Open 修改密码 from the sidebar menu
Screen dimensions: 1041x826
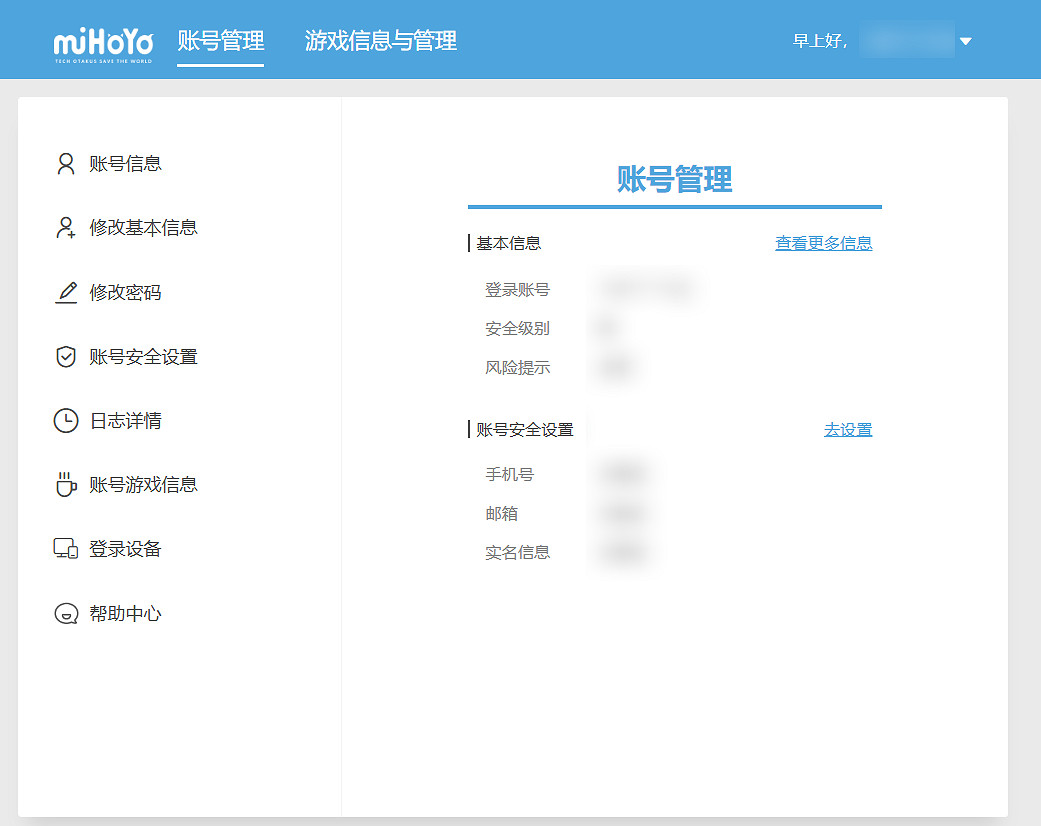pyautogui.click(x=126, y=293)
